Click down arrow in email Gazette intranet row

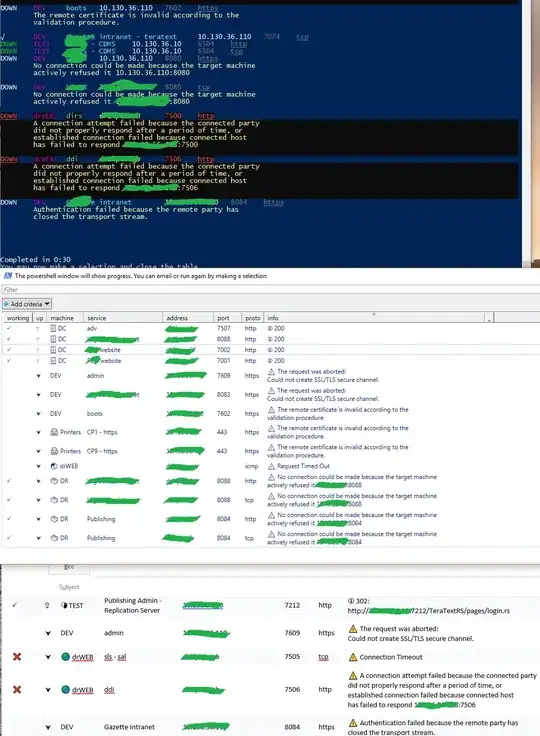pos(48,727)
